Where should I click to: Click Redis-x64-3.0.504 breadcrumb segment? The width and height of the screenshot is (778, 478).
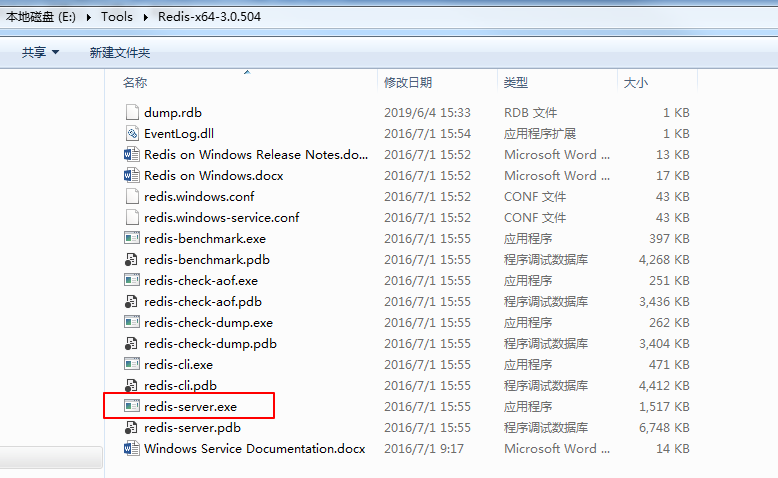coord(209,17)
